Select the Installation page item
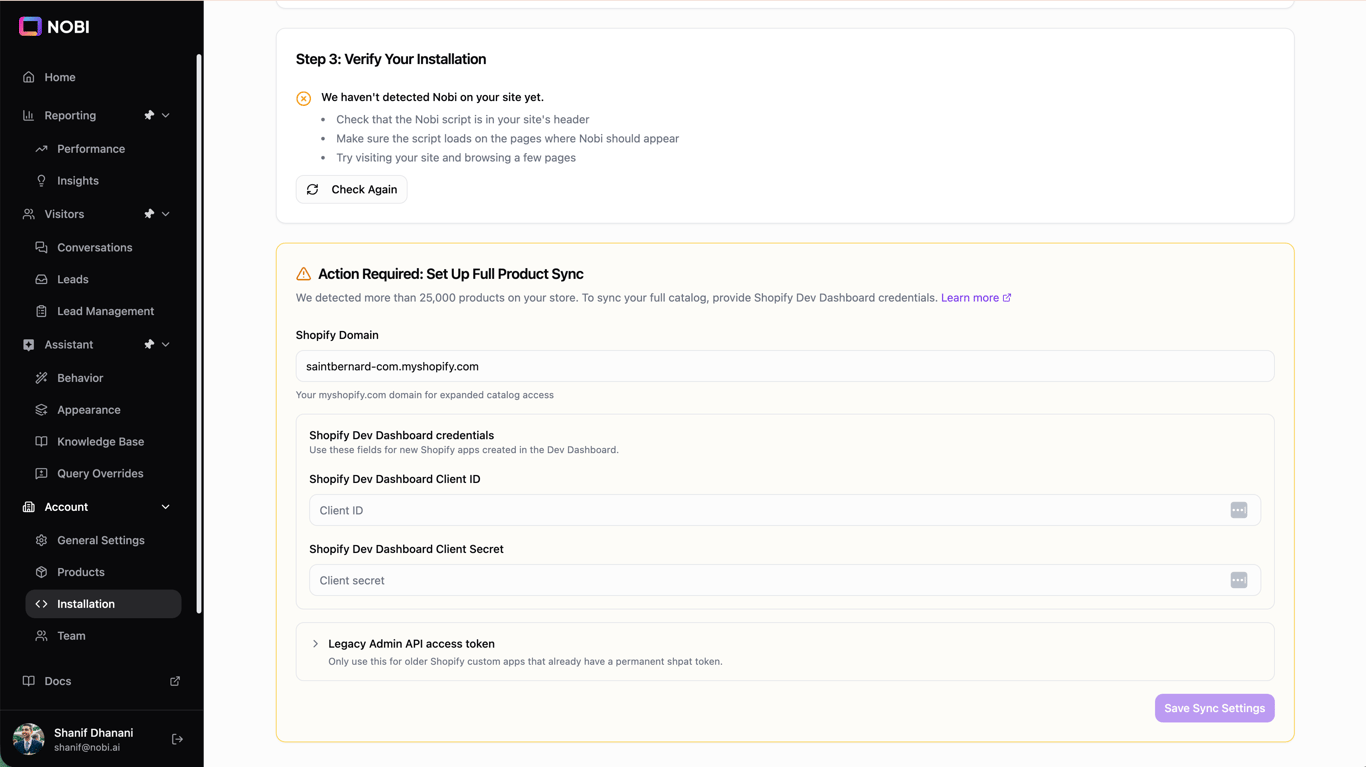 click(x=103, y=604)
